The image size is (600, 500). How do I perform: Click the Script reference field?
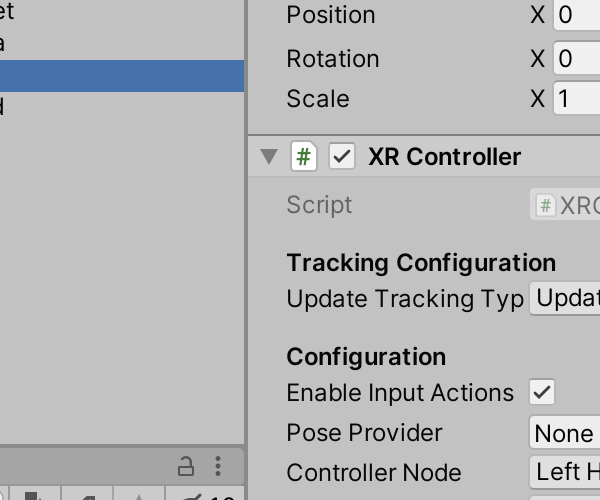coord(565,205)
